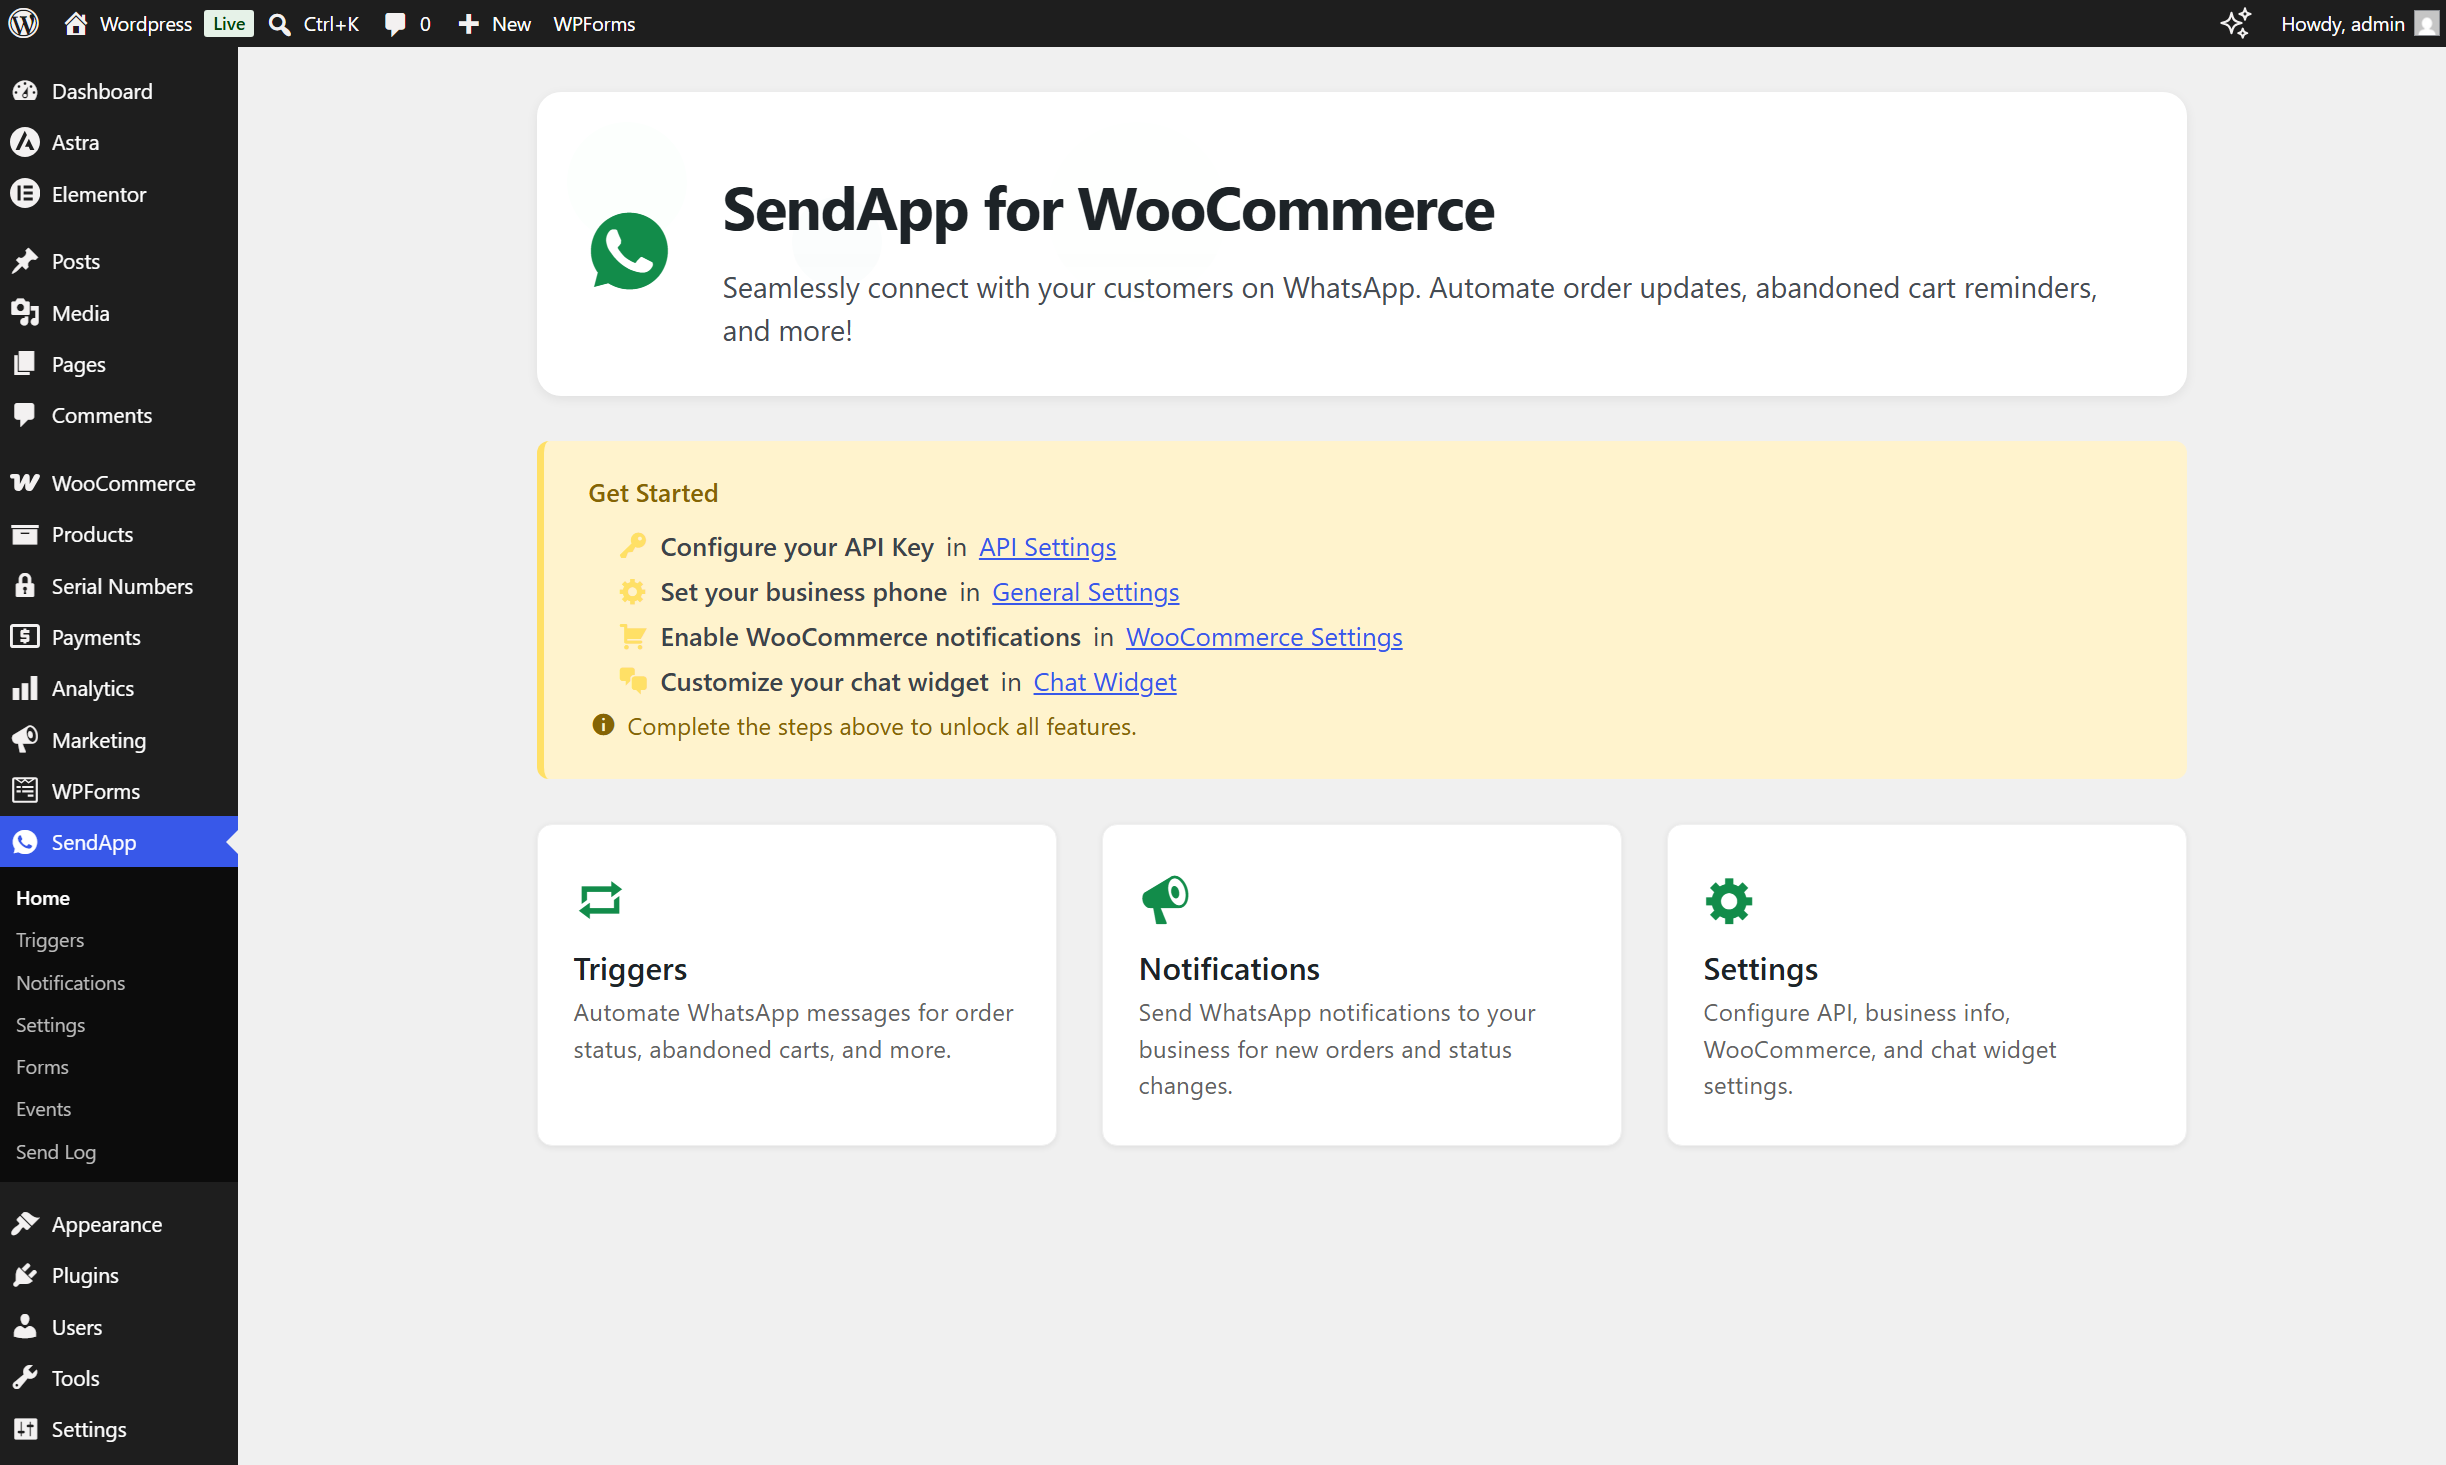Click the Live status badge
Image resolution: width=2446 pixels, height=1465 pixels.
point(229,24)
